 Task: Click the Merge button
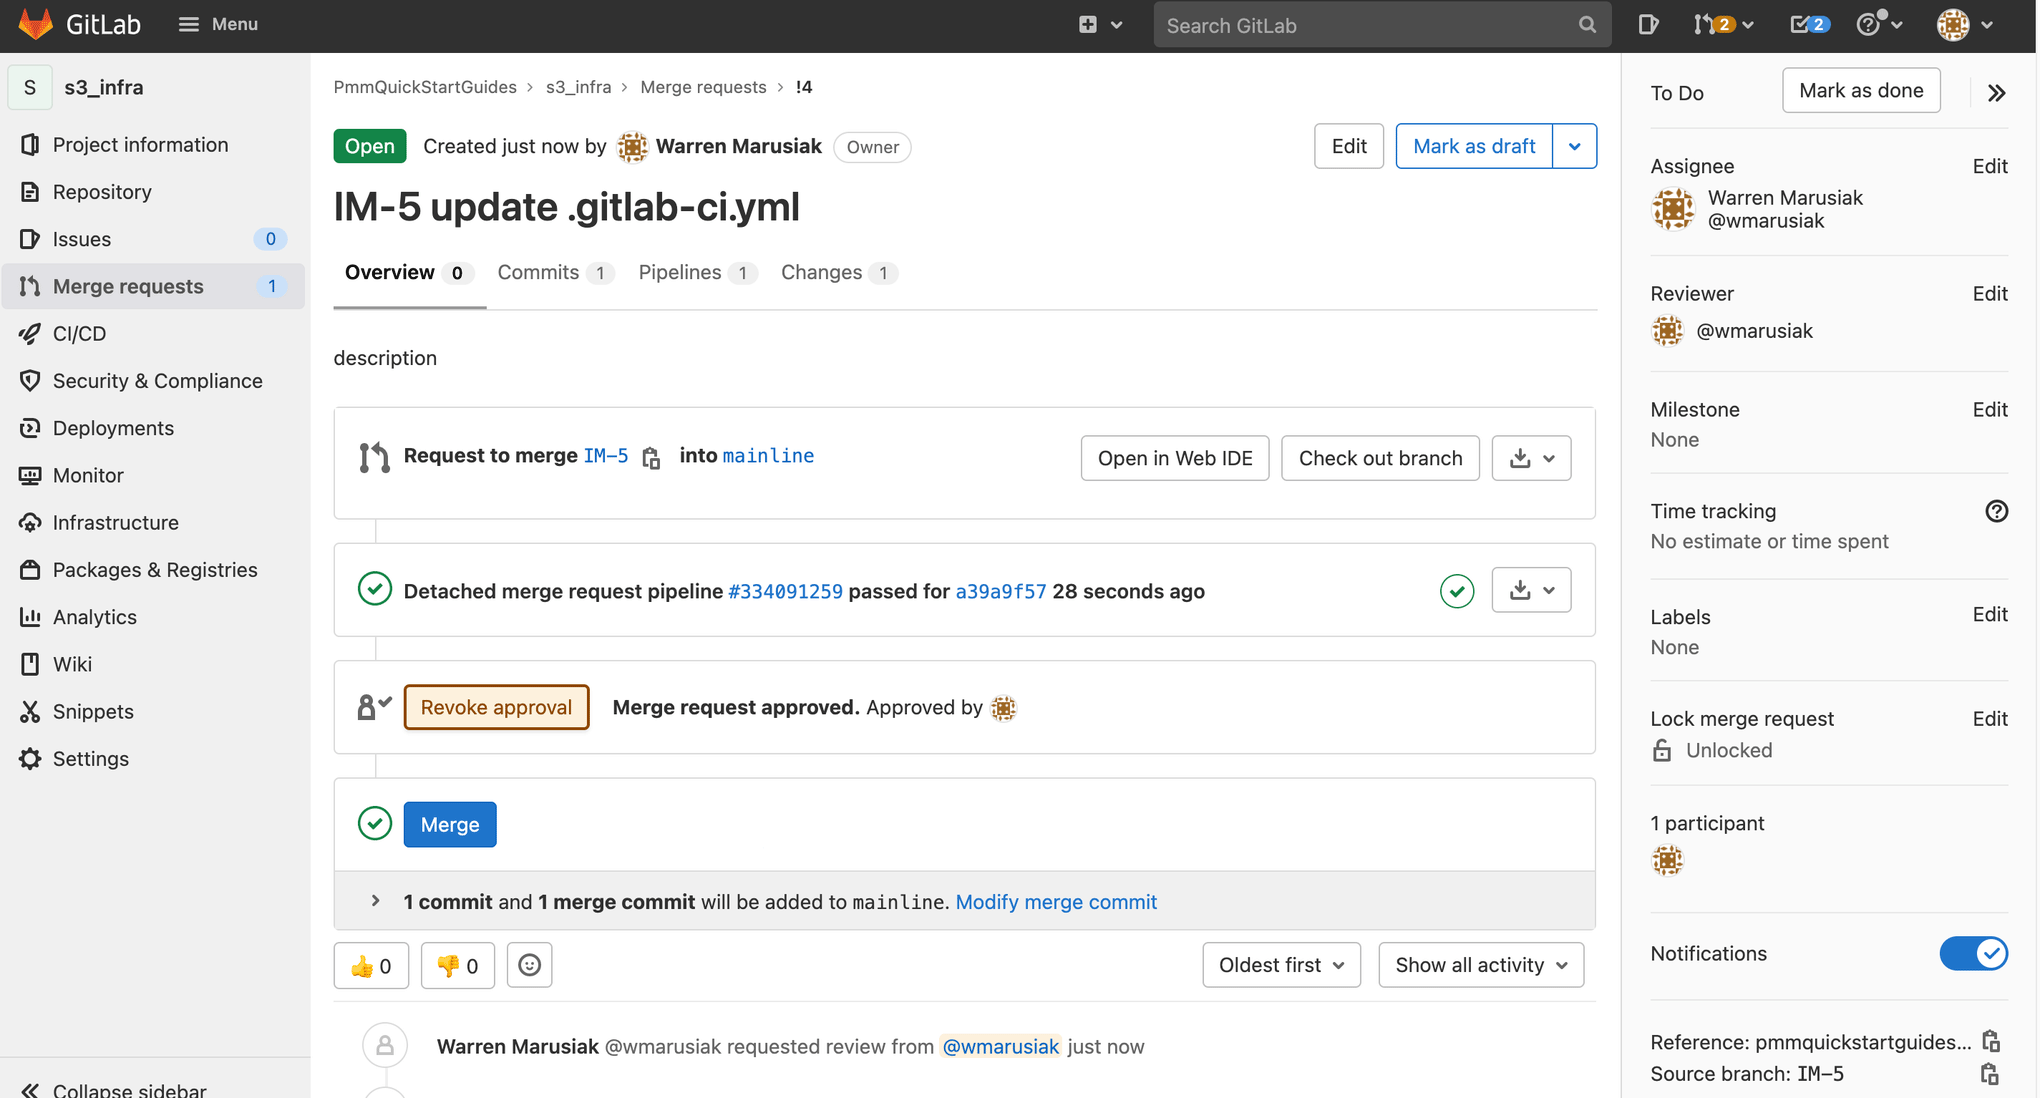tap(450, 824)
